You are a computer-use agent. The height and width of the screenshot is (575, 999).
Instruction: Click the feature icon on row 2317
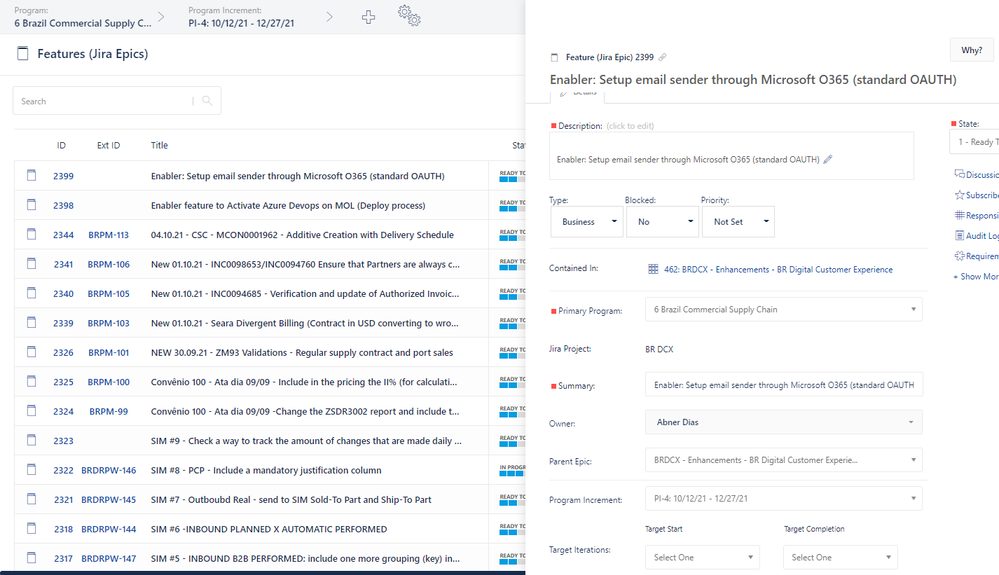click(31, 557)
